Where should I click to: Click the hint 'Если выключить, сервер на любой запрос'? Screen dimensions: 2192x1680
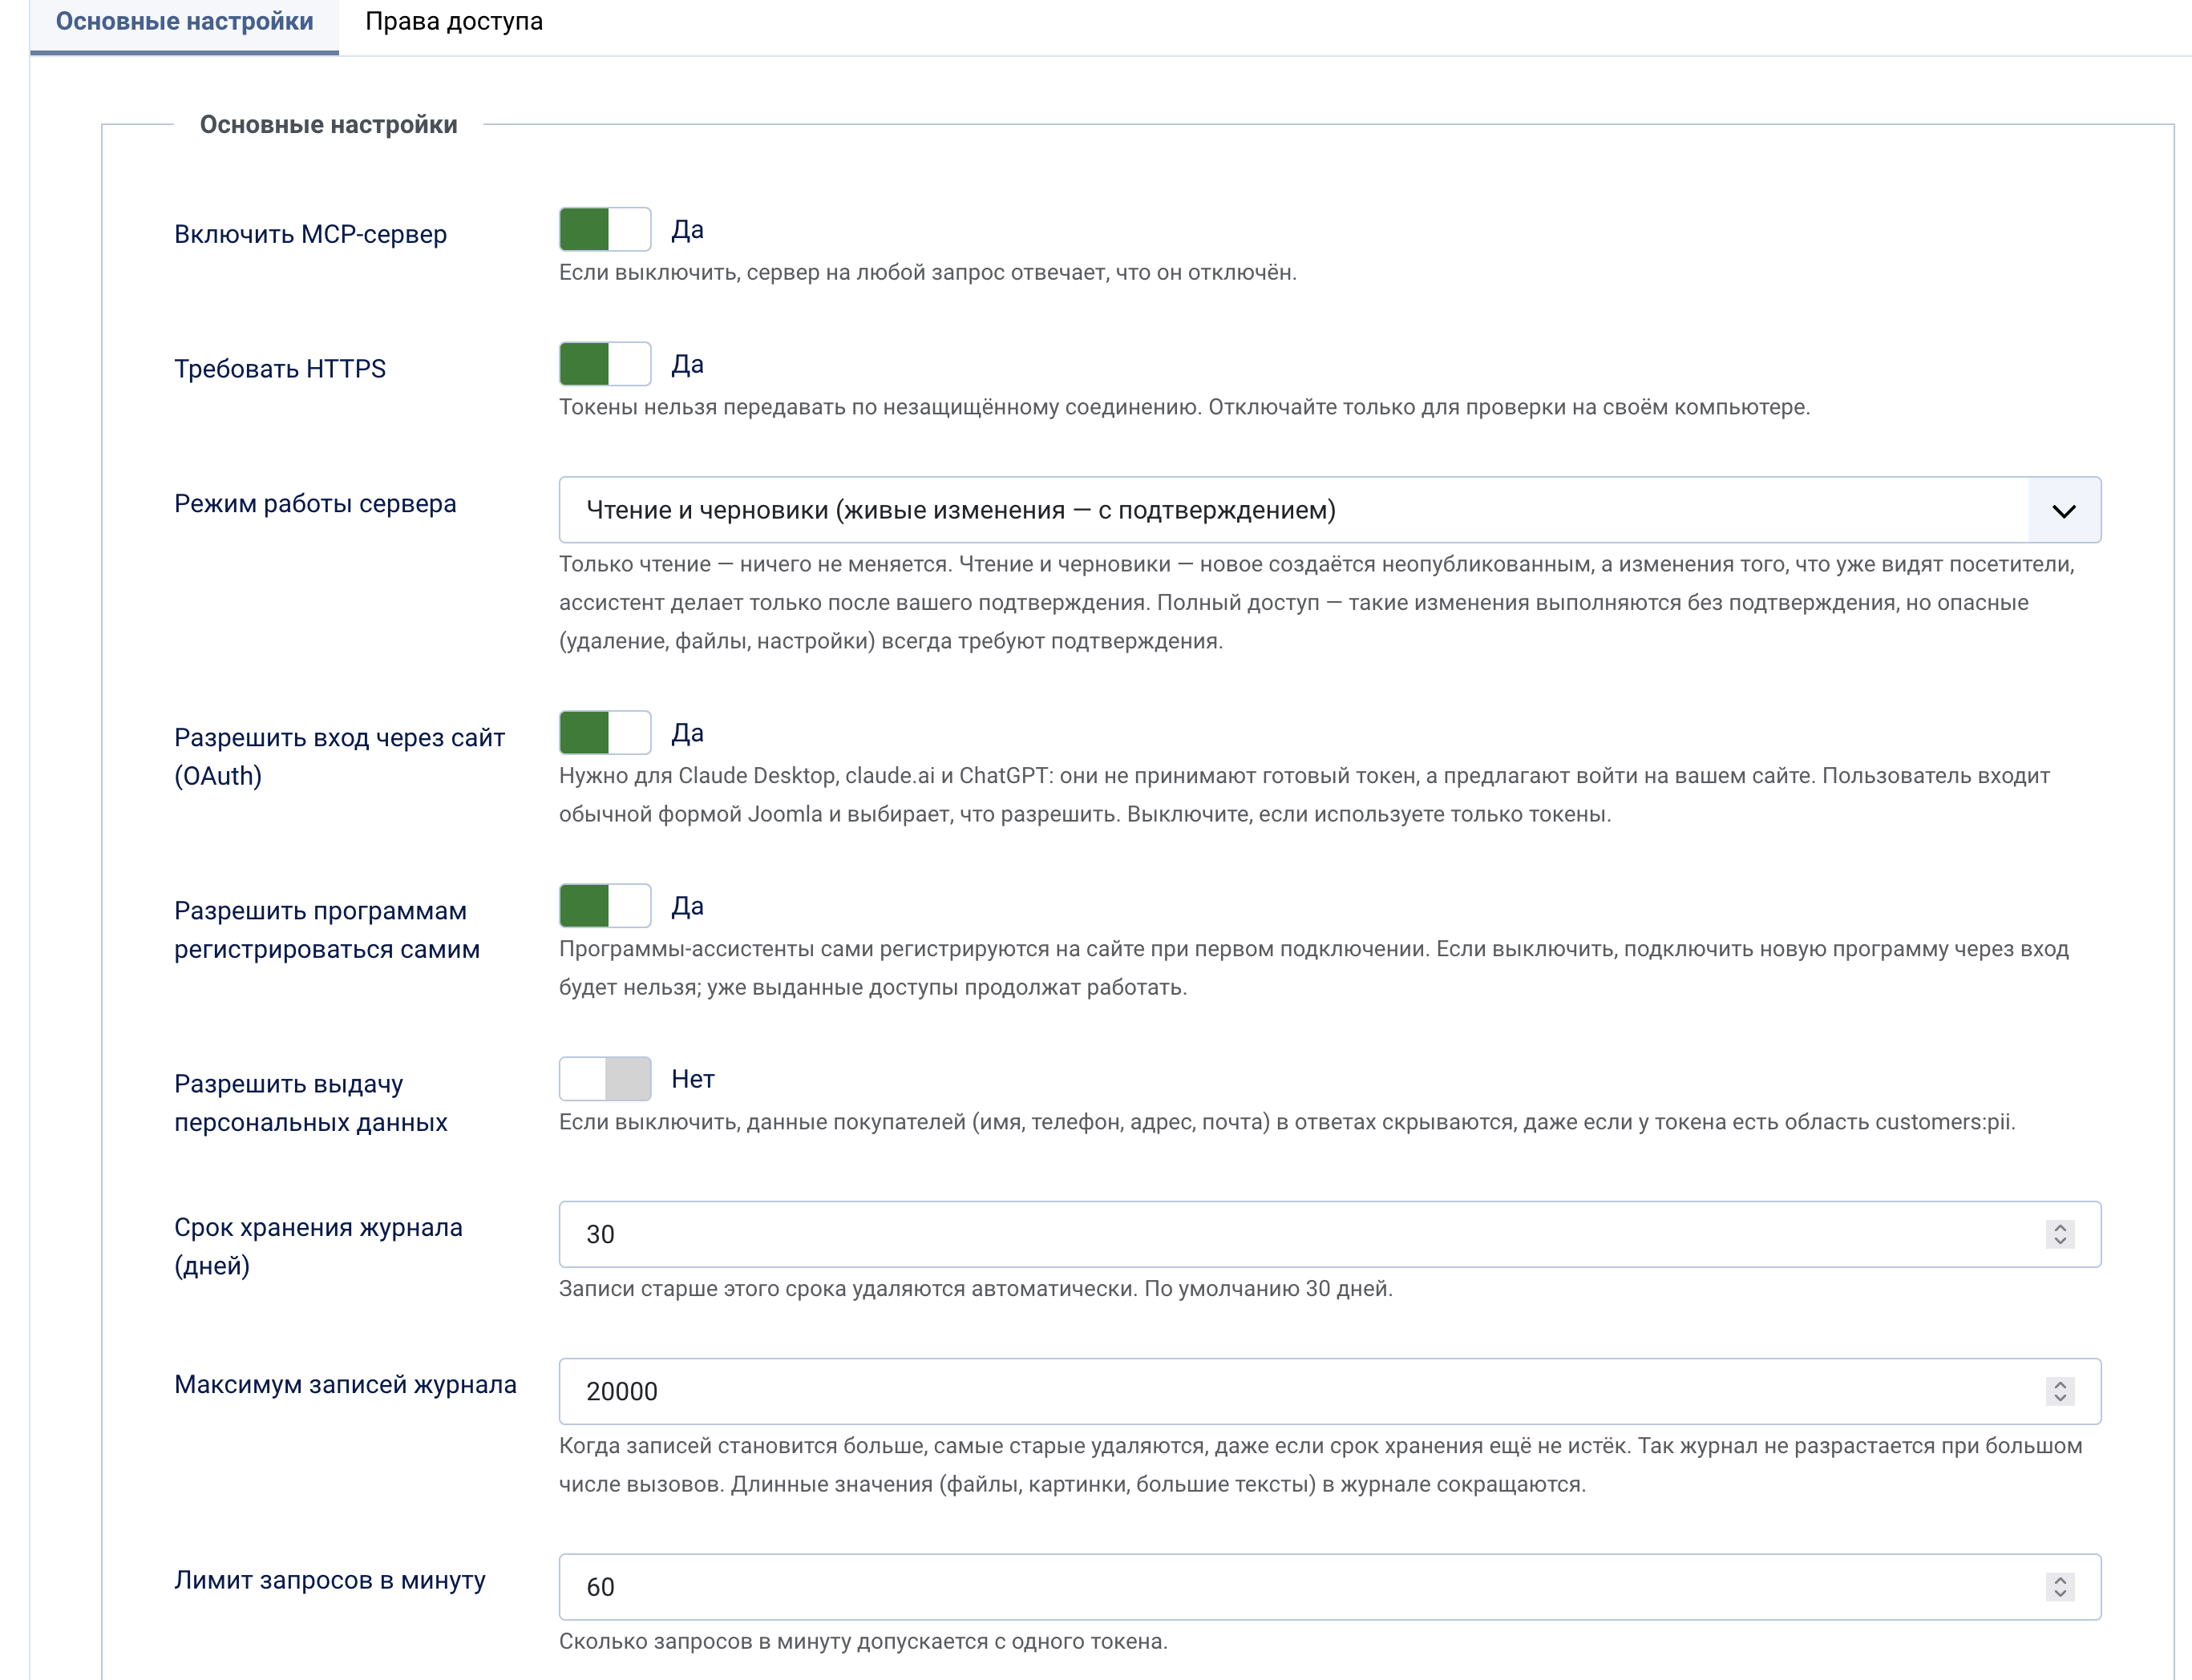point(928,273)
